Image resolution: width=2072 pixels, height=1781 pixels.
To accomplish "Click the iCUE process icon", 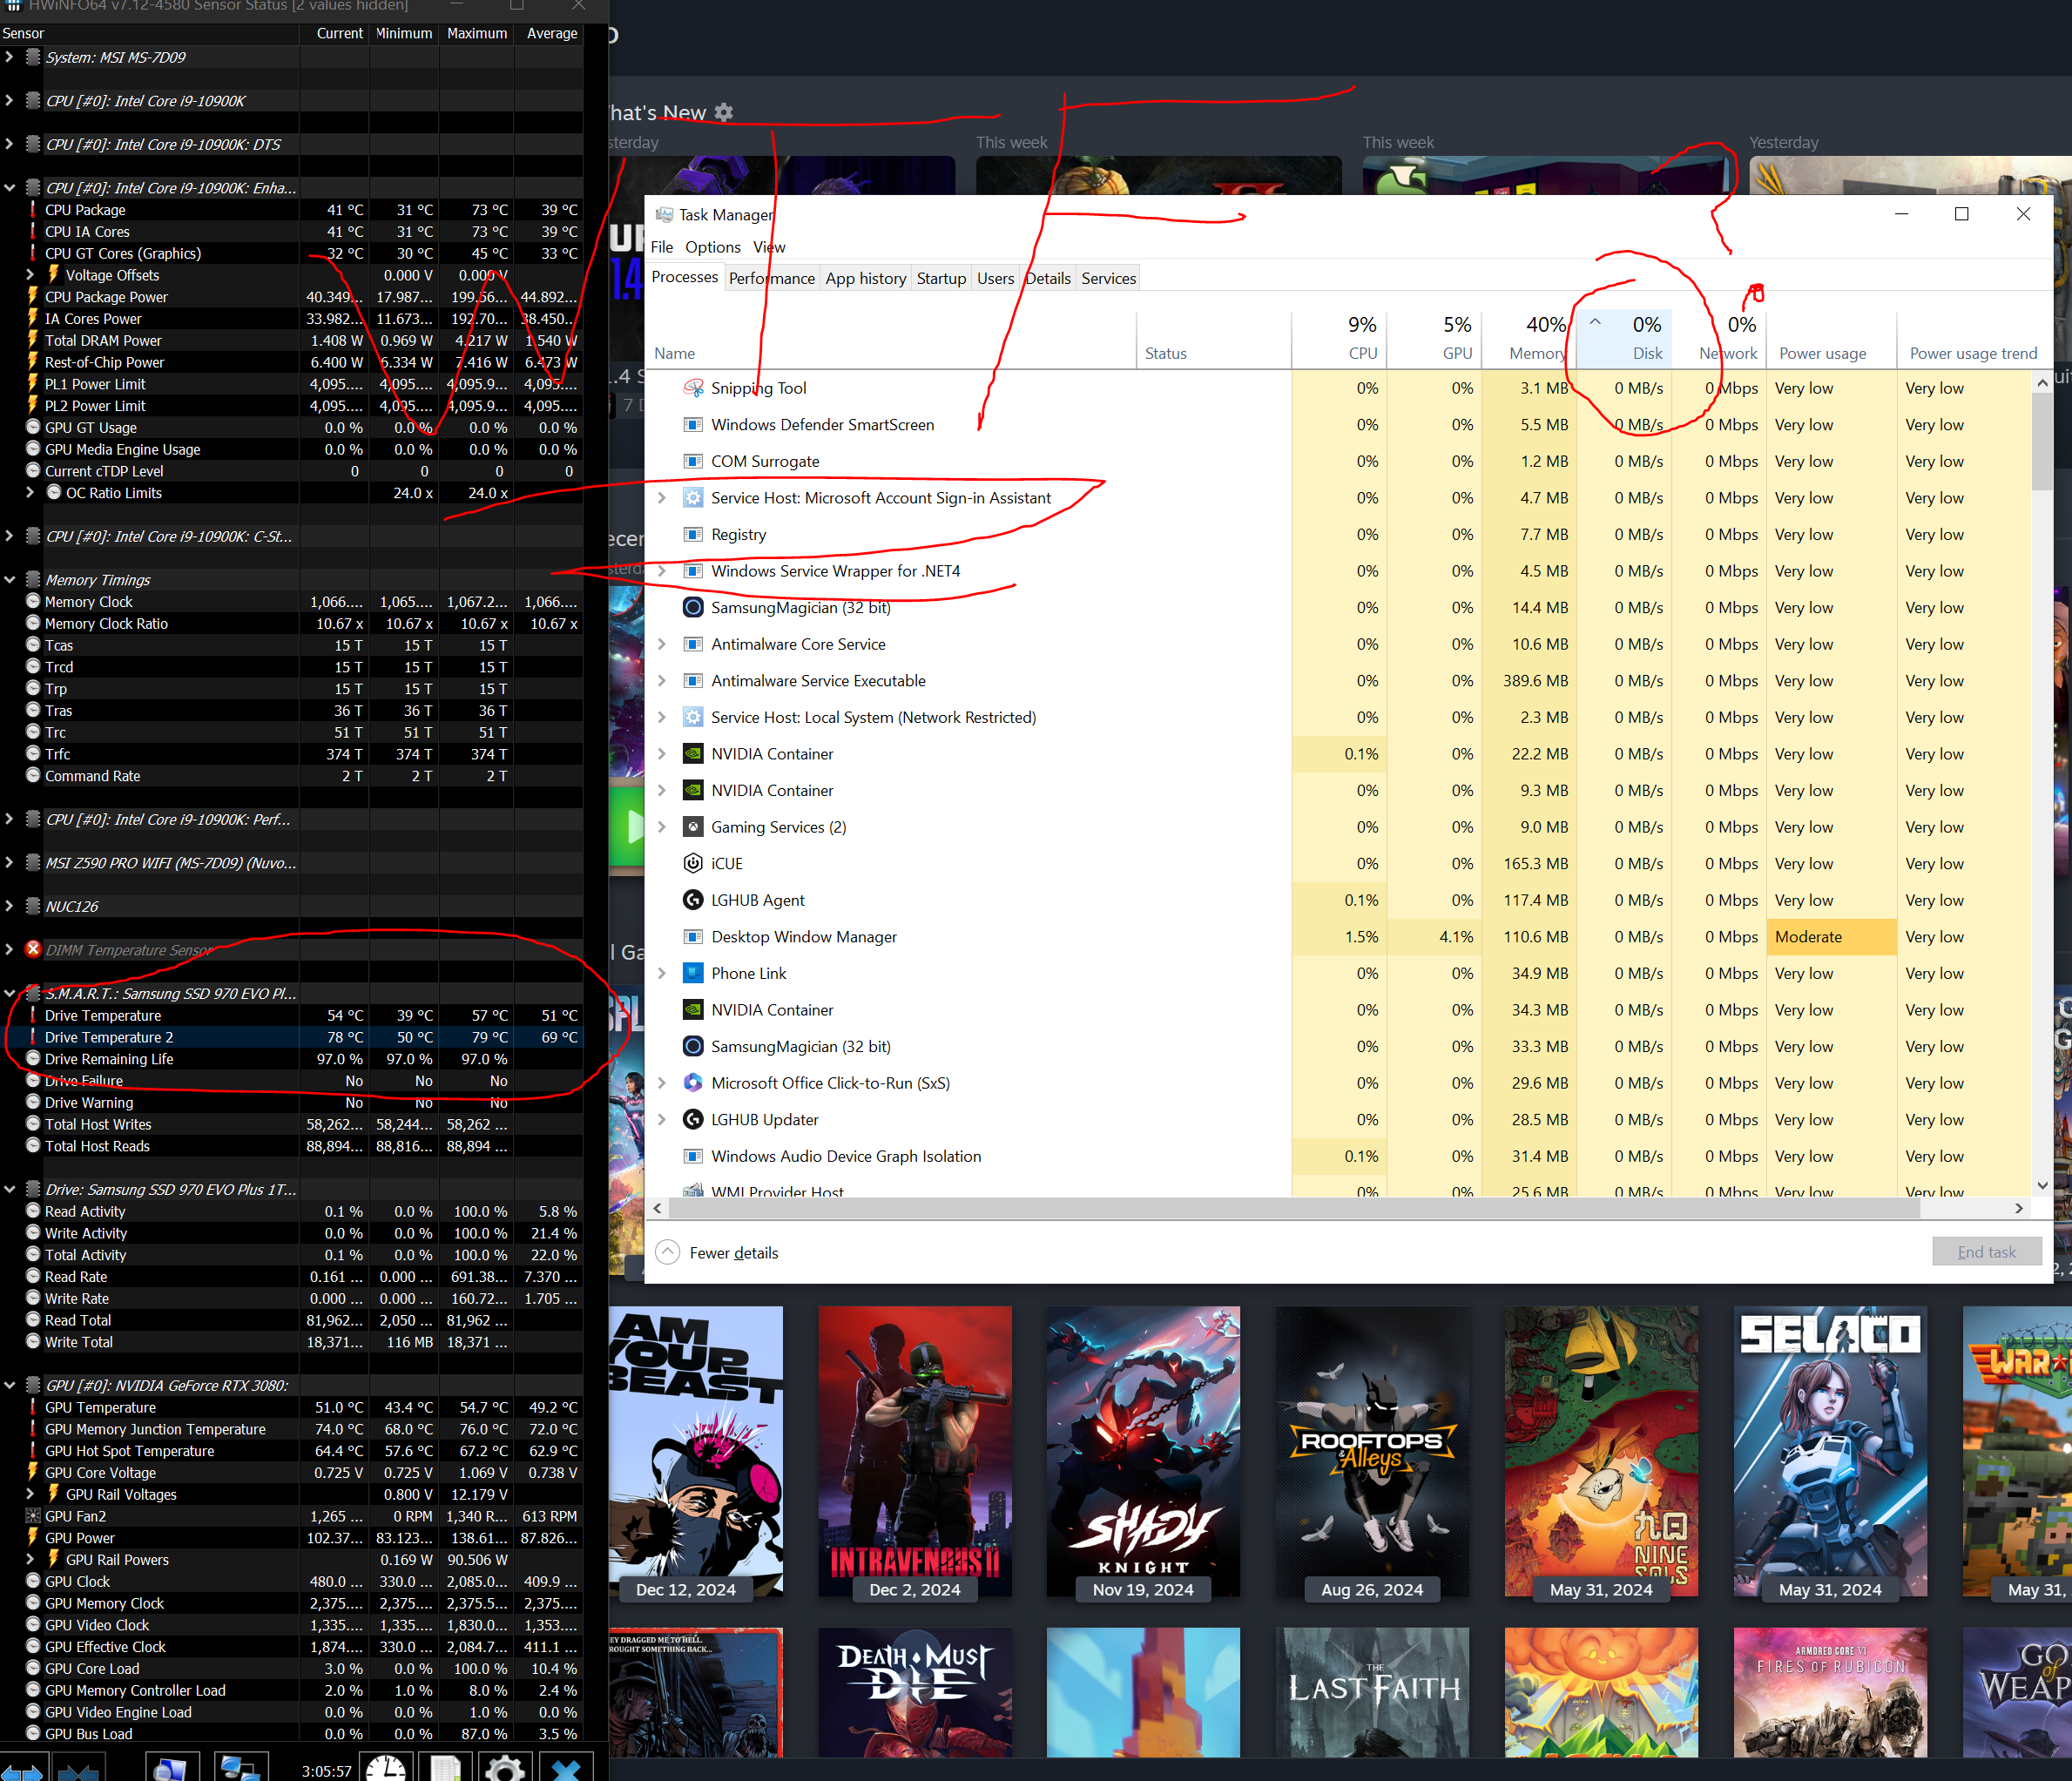I will click(x=693, y=863).
